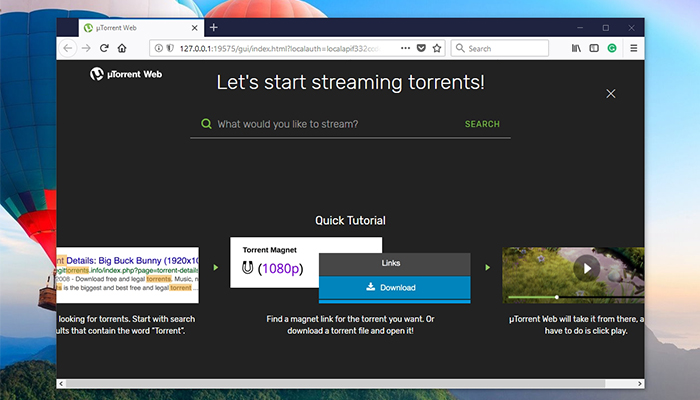Open the browser home page icon

(x=122, y=48)
